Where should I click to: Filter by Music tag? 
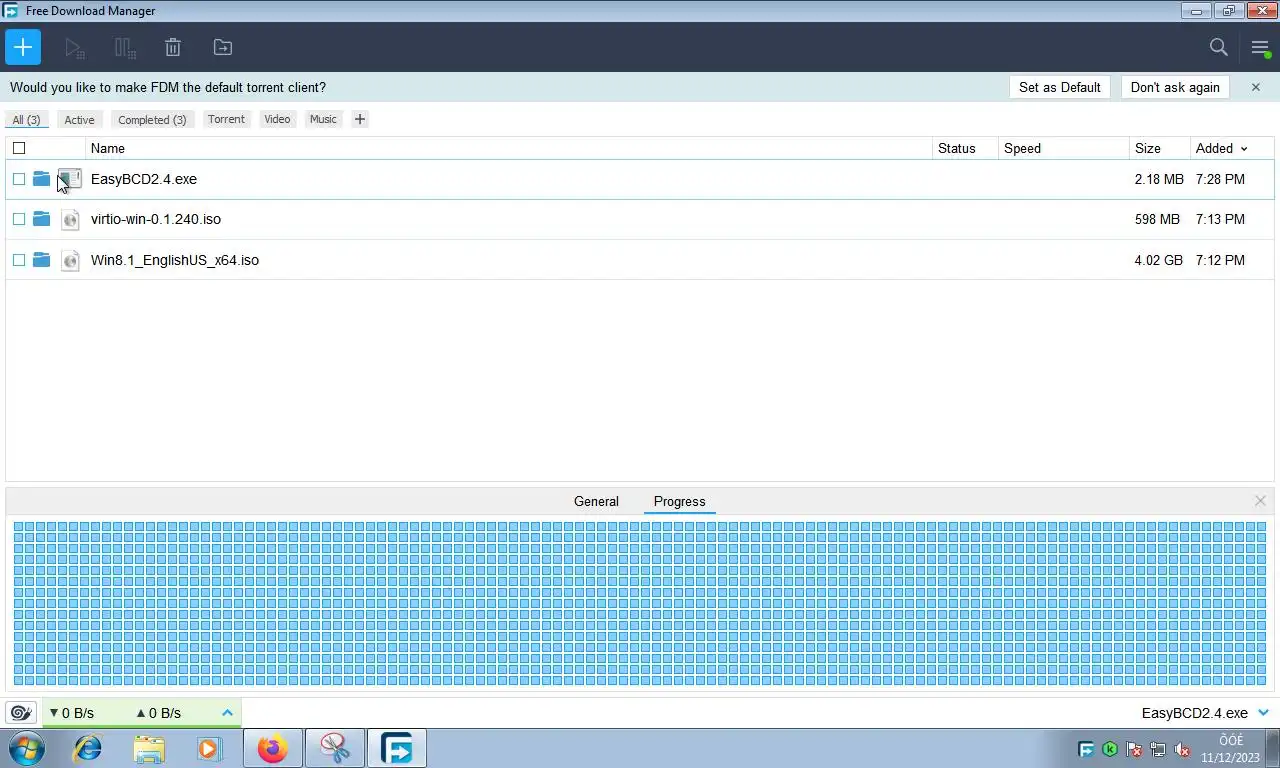coord(323,119)
